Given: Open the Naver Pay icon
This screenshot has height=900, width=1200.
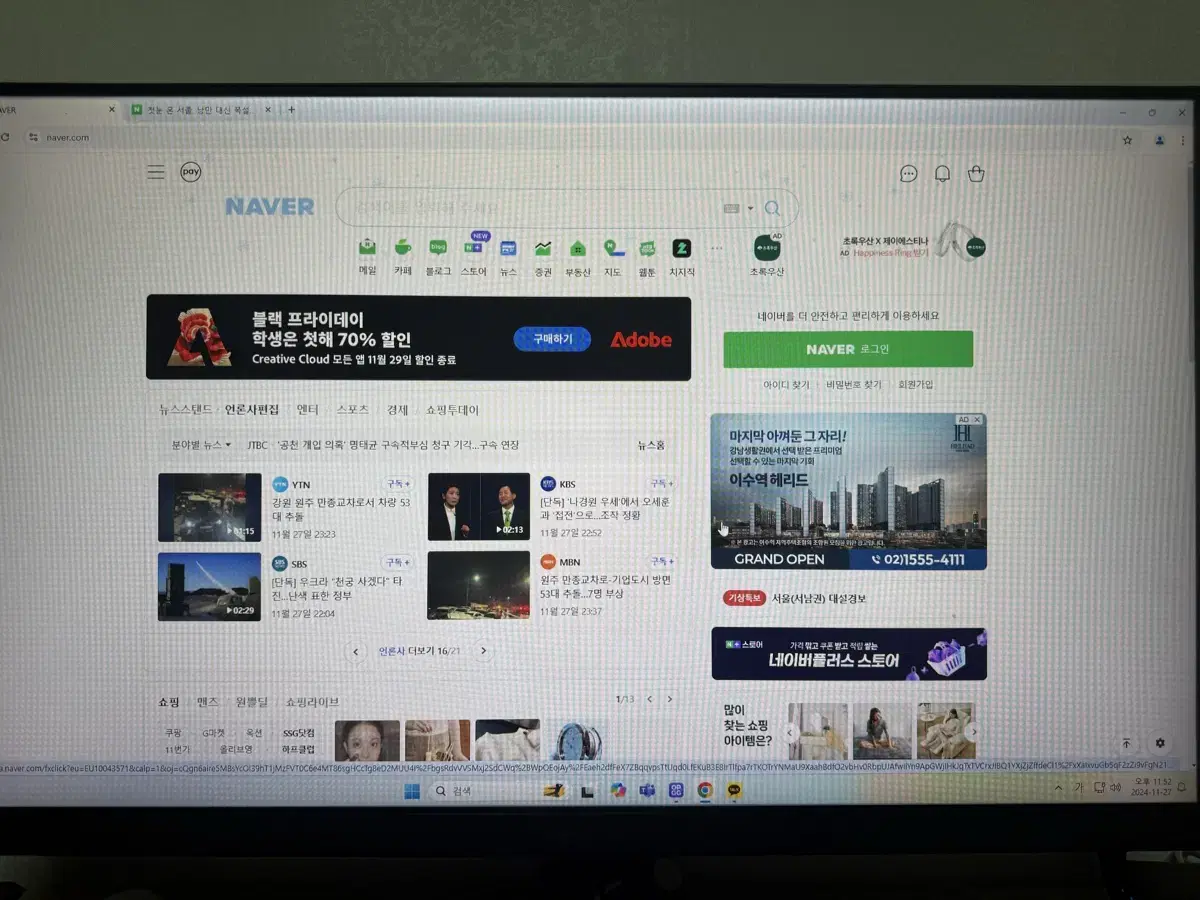Looking at the screenshot, I should pyautogui.click(x=190, y=172).
